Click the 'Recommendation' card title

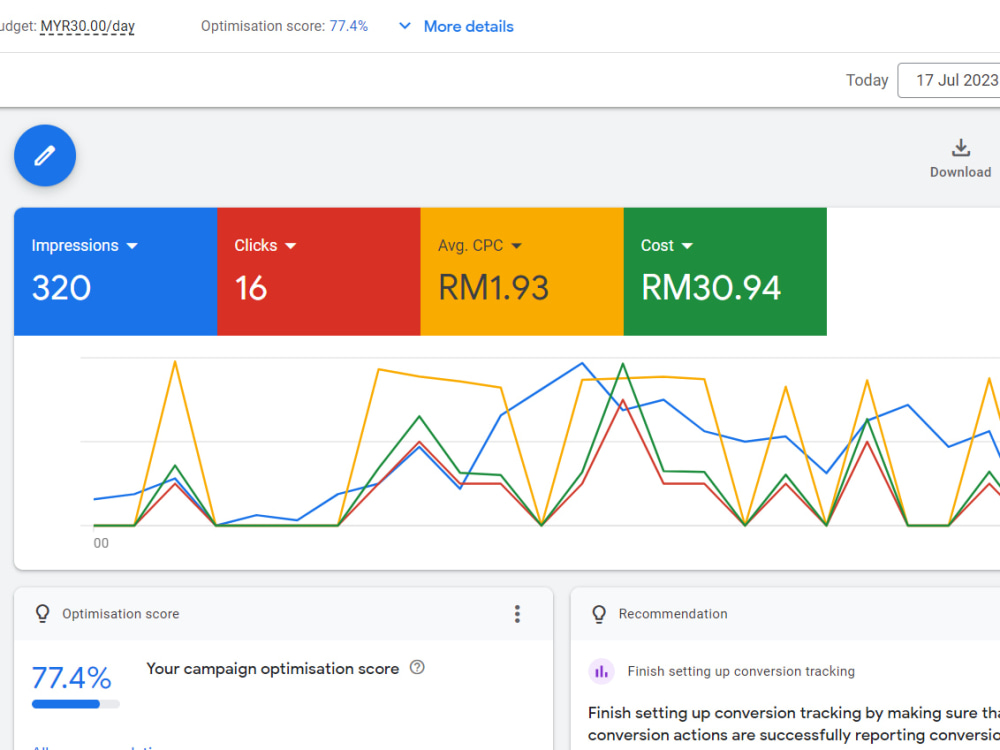pyautogui.click(x=673, y=614)
